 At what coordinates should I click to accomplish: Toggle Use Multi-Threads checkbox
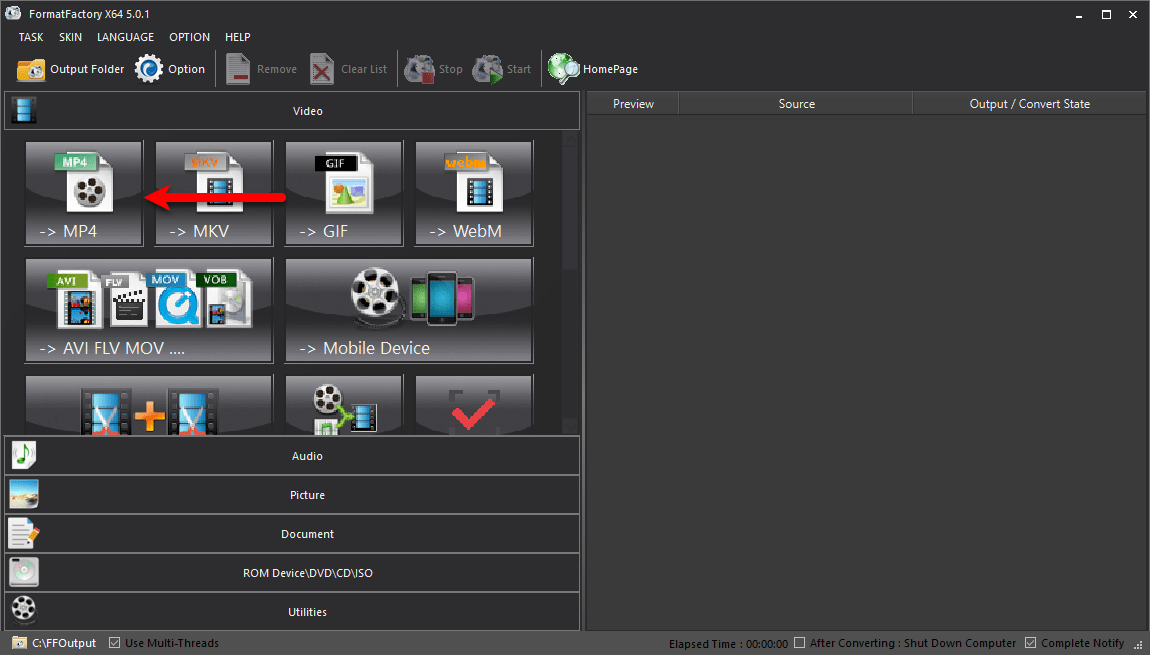pos(114,643)
